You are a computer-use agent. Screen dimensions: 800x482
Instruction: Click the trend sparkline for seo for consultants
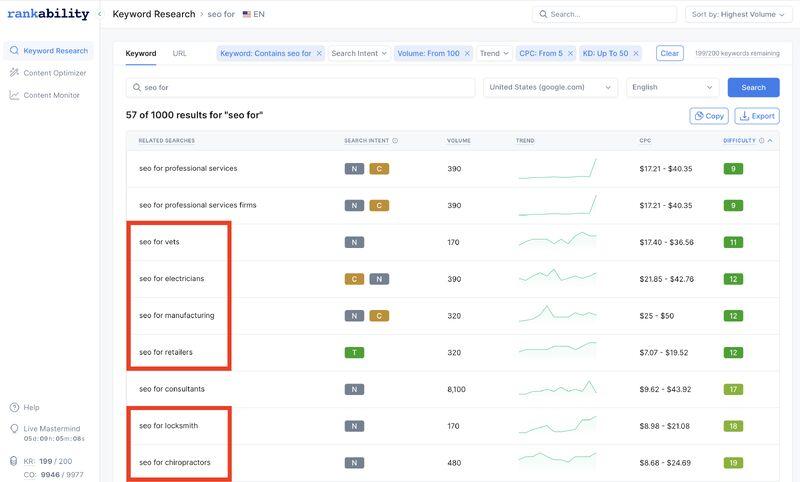point(557,389)
